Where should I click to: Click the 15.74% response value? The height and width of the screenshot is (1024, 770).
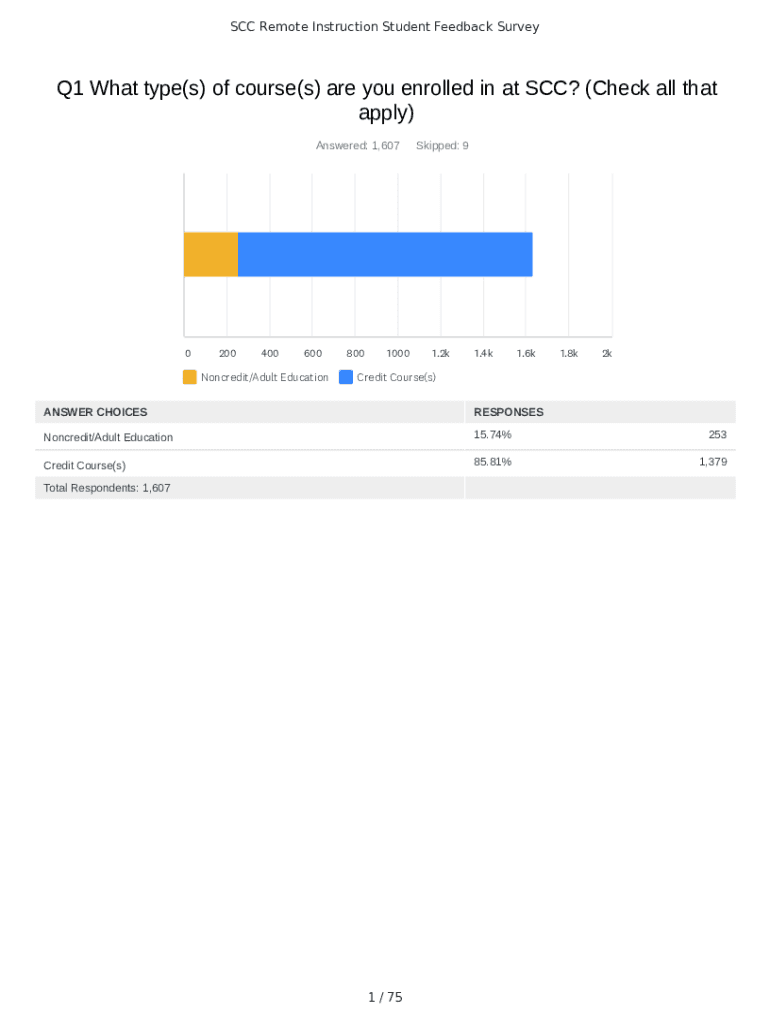[493, 435]
